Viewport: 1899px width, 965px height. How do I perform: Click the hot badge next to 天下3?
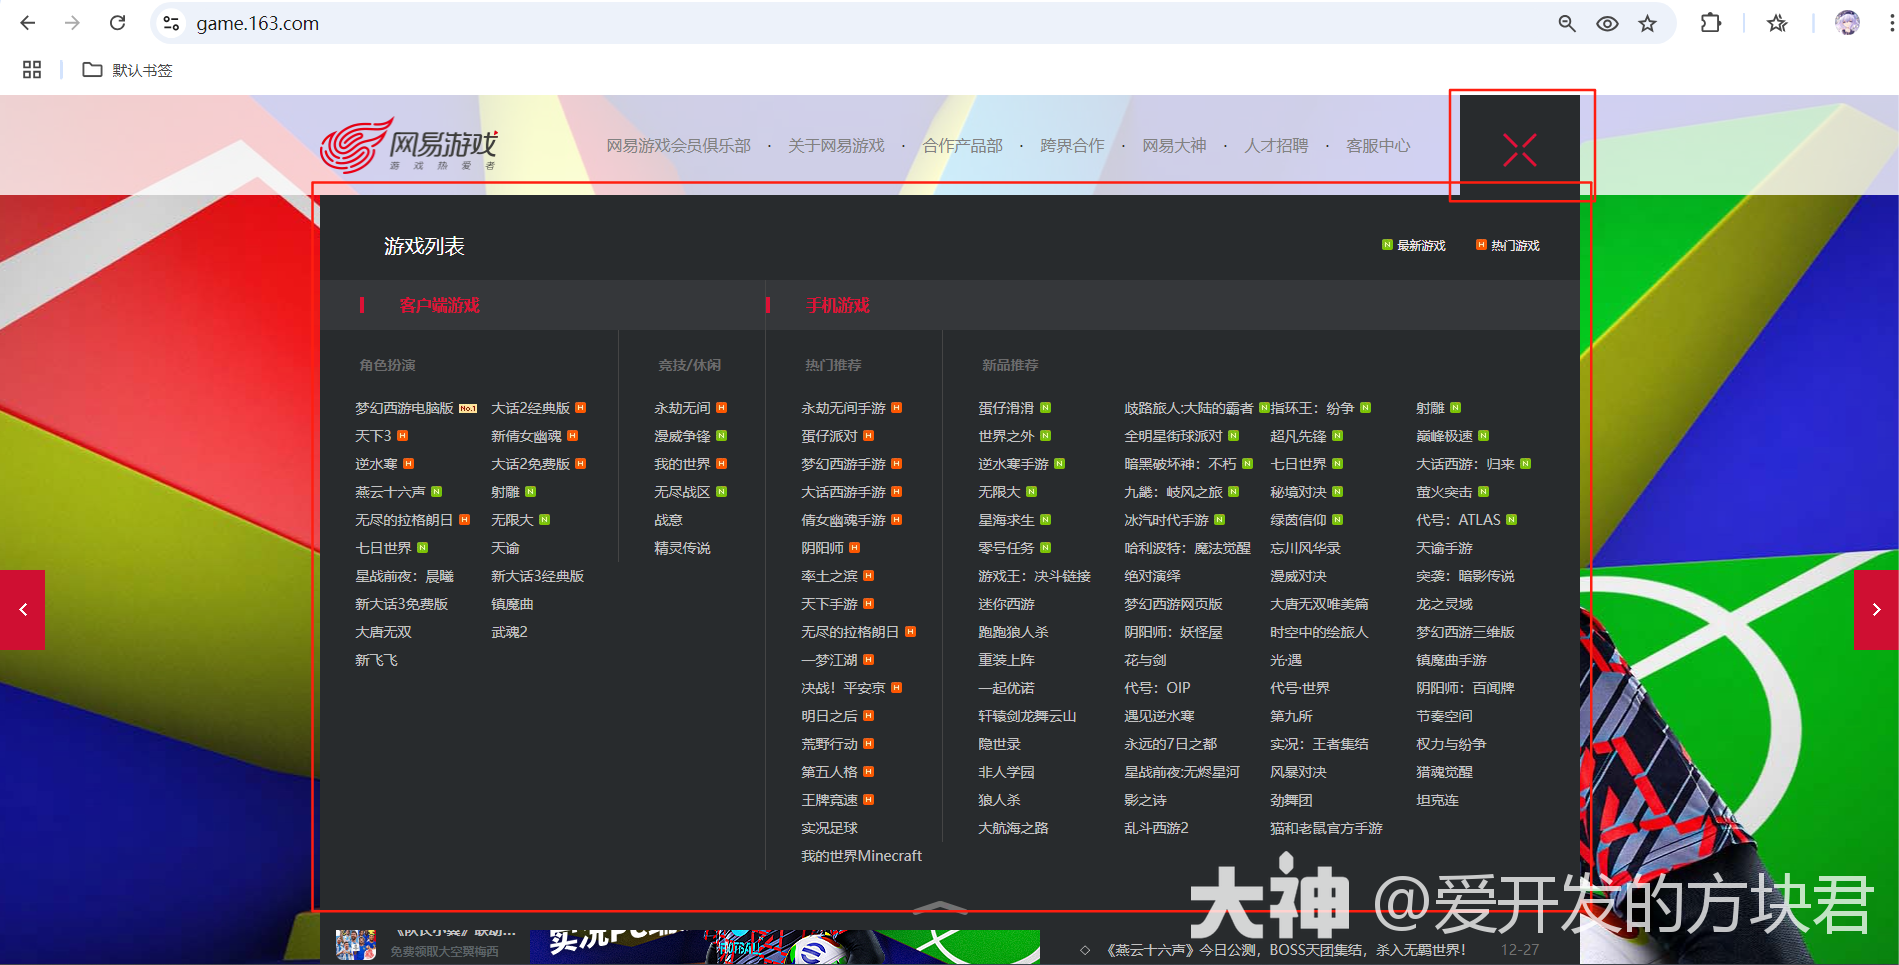pyautogui.click(x=403, y=435)
